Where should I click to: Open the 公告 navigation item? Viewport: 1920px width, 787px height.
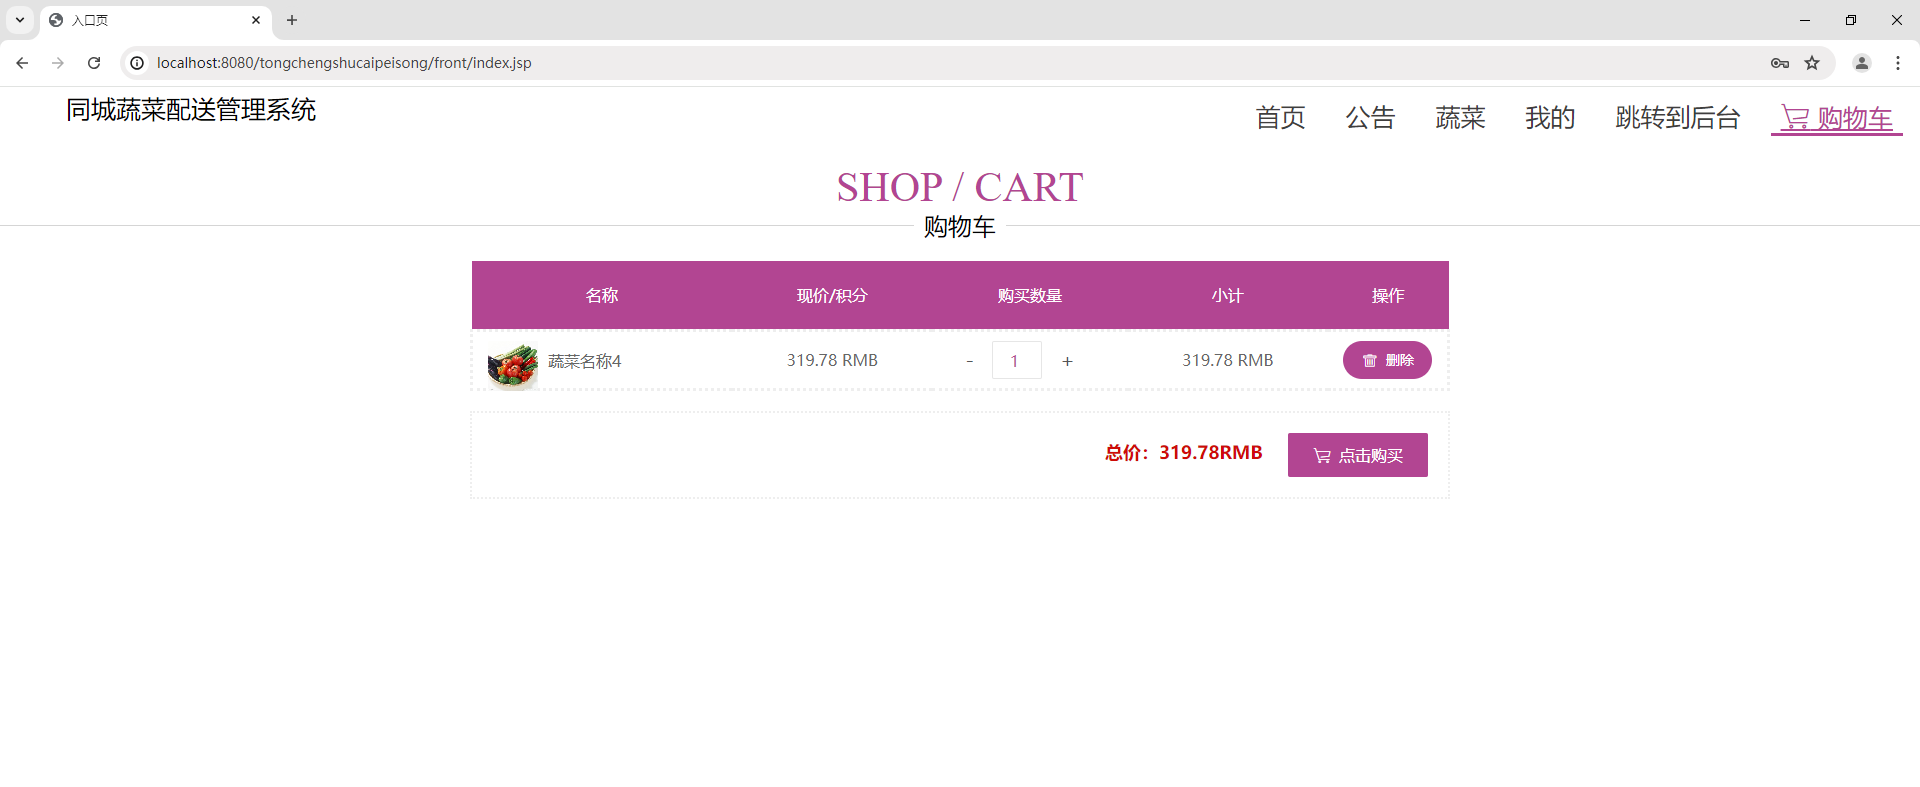tap(1371, 118)
